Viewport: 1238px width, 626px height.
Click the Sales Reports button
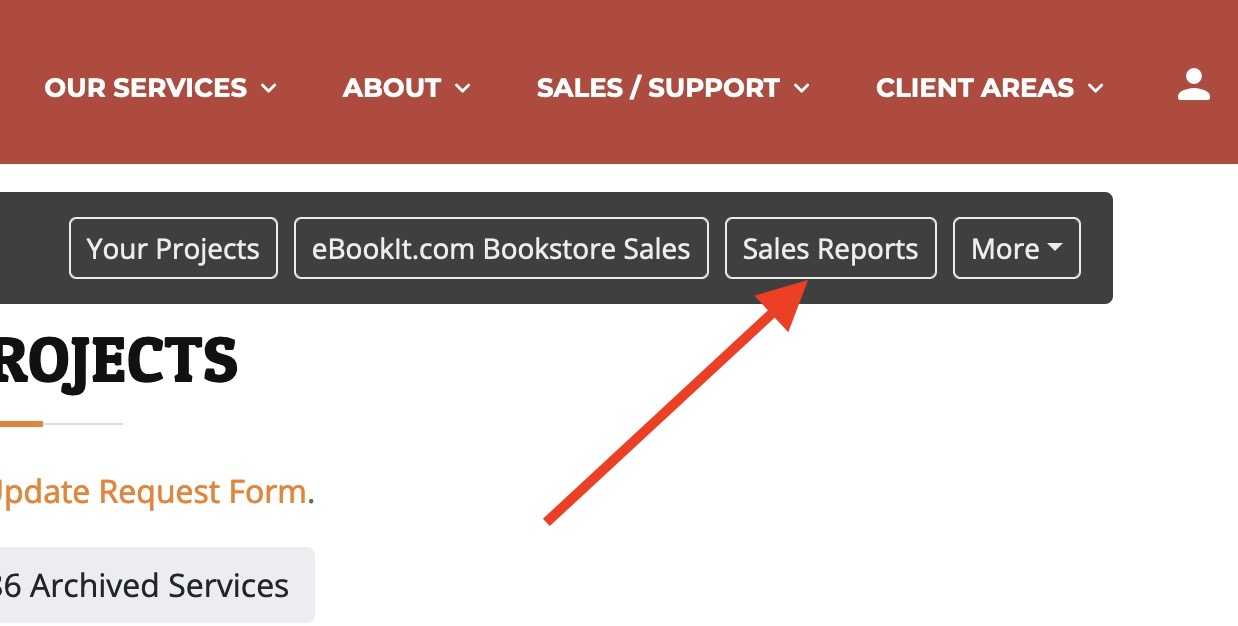coord(830,248)
